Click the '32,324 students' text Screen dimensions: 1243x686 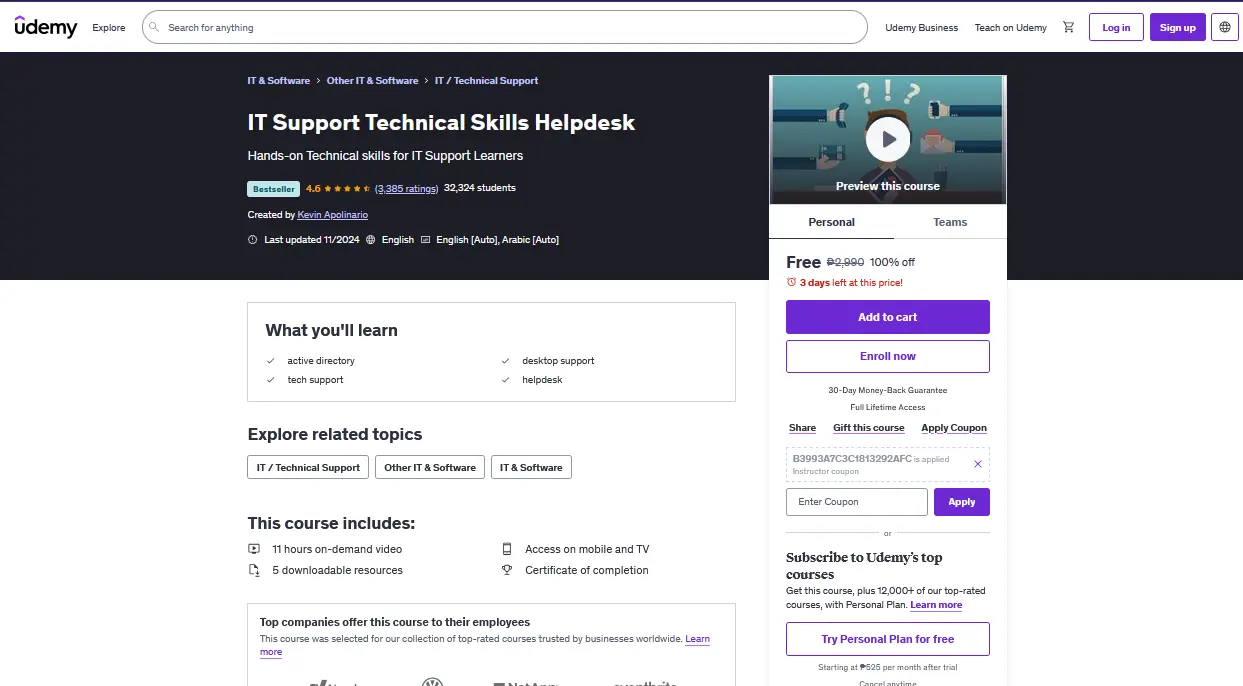click(x=480, y=188)
